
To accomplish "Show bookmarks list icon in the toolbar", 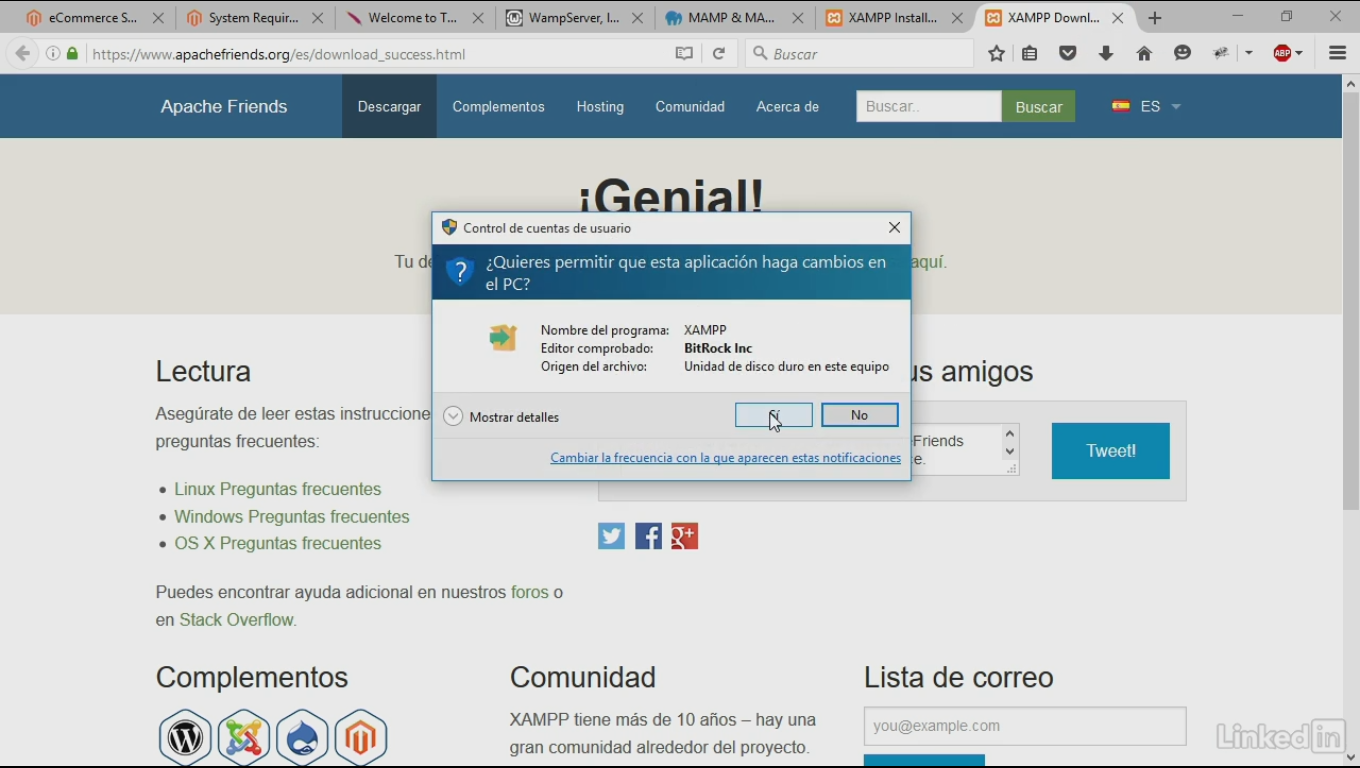I will pos(1030,54).
